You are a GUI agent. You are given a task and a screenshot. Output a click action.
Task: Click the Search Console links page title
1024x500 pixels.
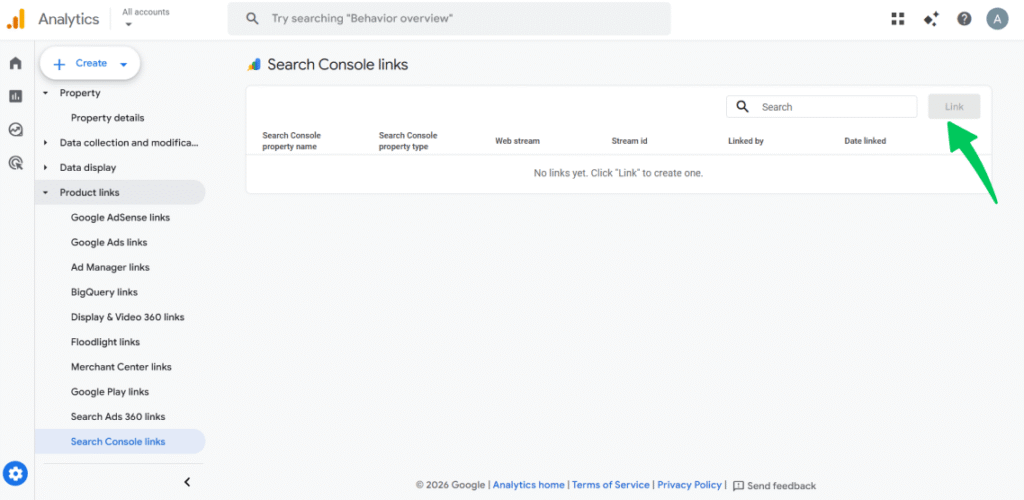(338, 65)
